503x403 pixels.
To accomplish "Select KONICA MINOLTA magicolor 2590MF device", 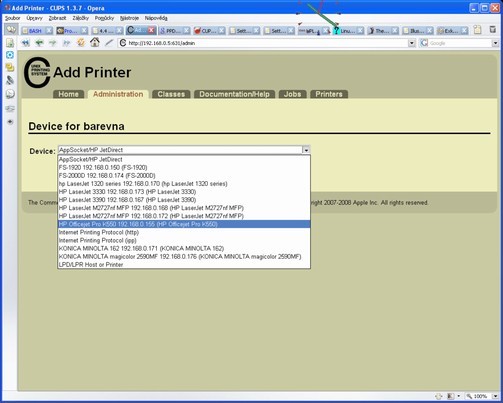I will click(x=184, y=257).
